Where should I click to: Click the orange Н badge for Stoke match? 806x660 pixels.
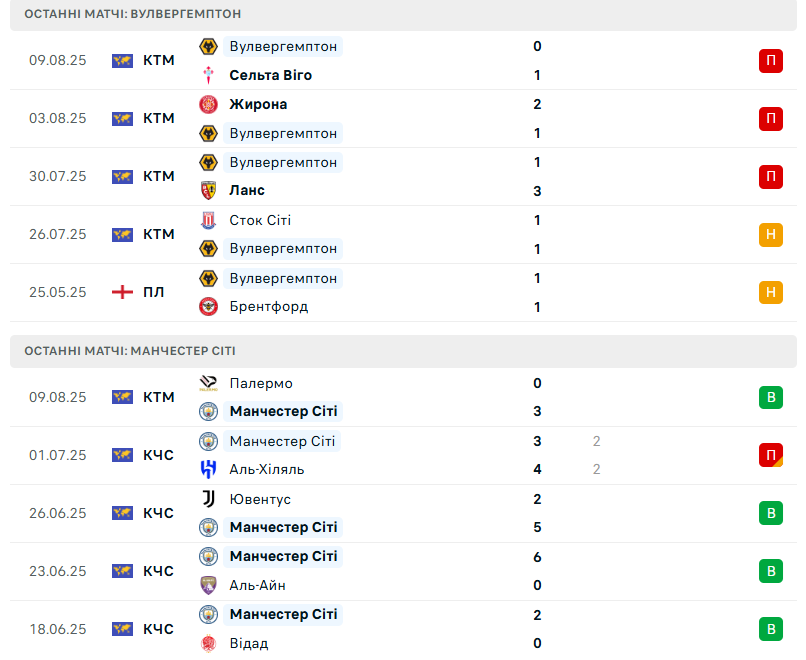coord(770,234)
